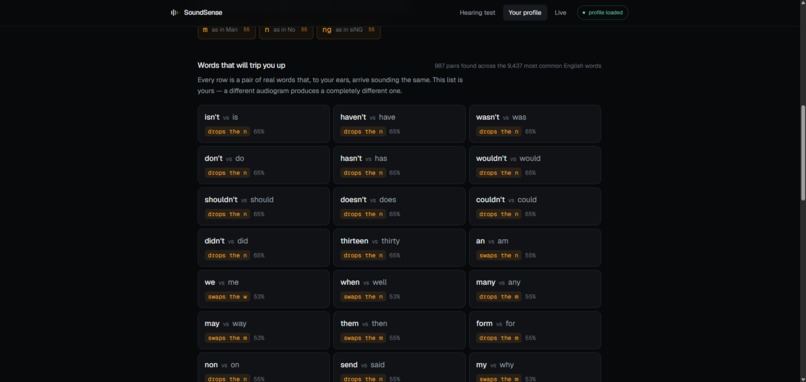Image resolution: width=806 pixels, height=382 pixels.
Task: Open the haven't vs have card
Action: (x=399, y=124)
